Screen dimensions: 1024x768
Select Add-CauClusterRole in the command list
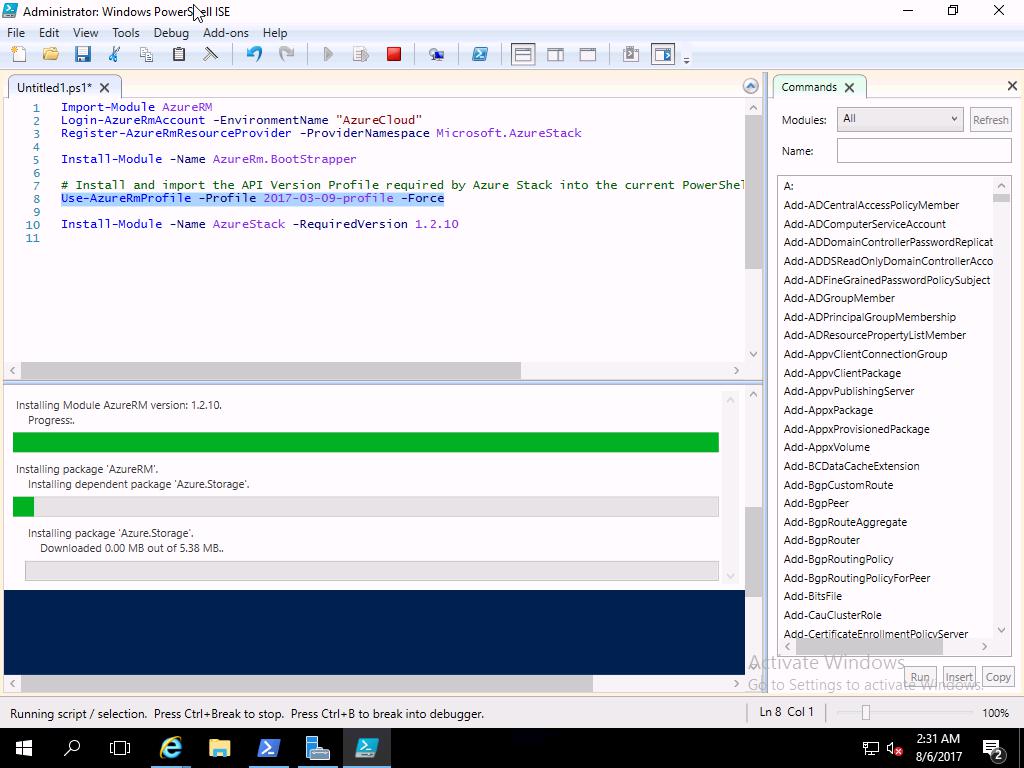833,615
